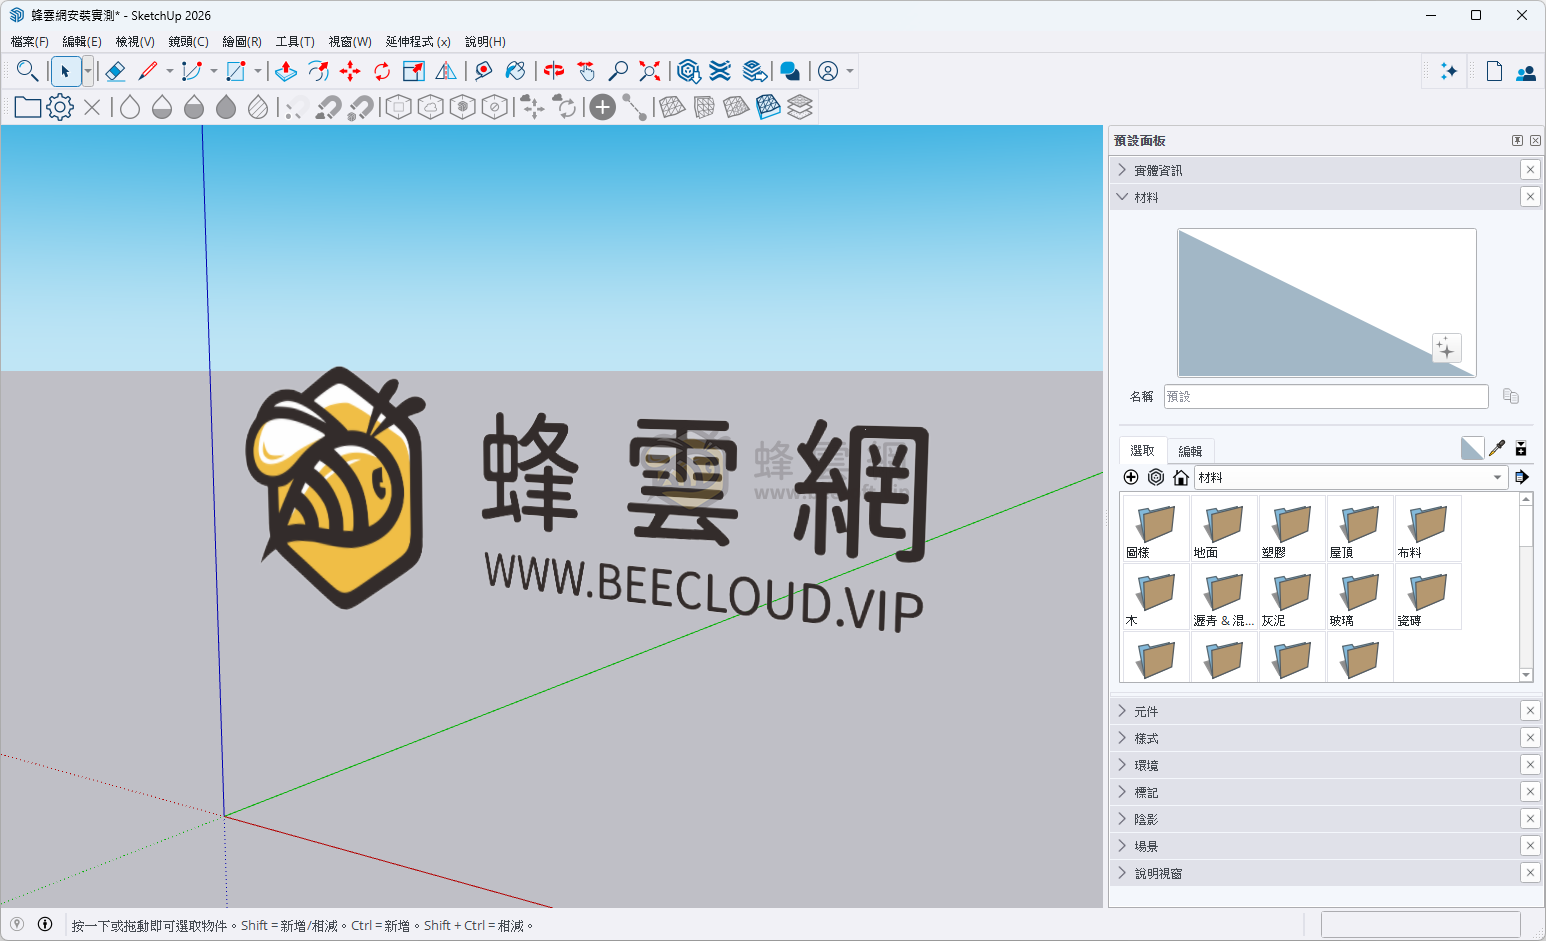Viewport: 1546px width, 941px height.
Task: Choose the Move tool with red arrows
Action: tap(350, 71)
